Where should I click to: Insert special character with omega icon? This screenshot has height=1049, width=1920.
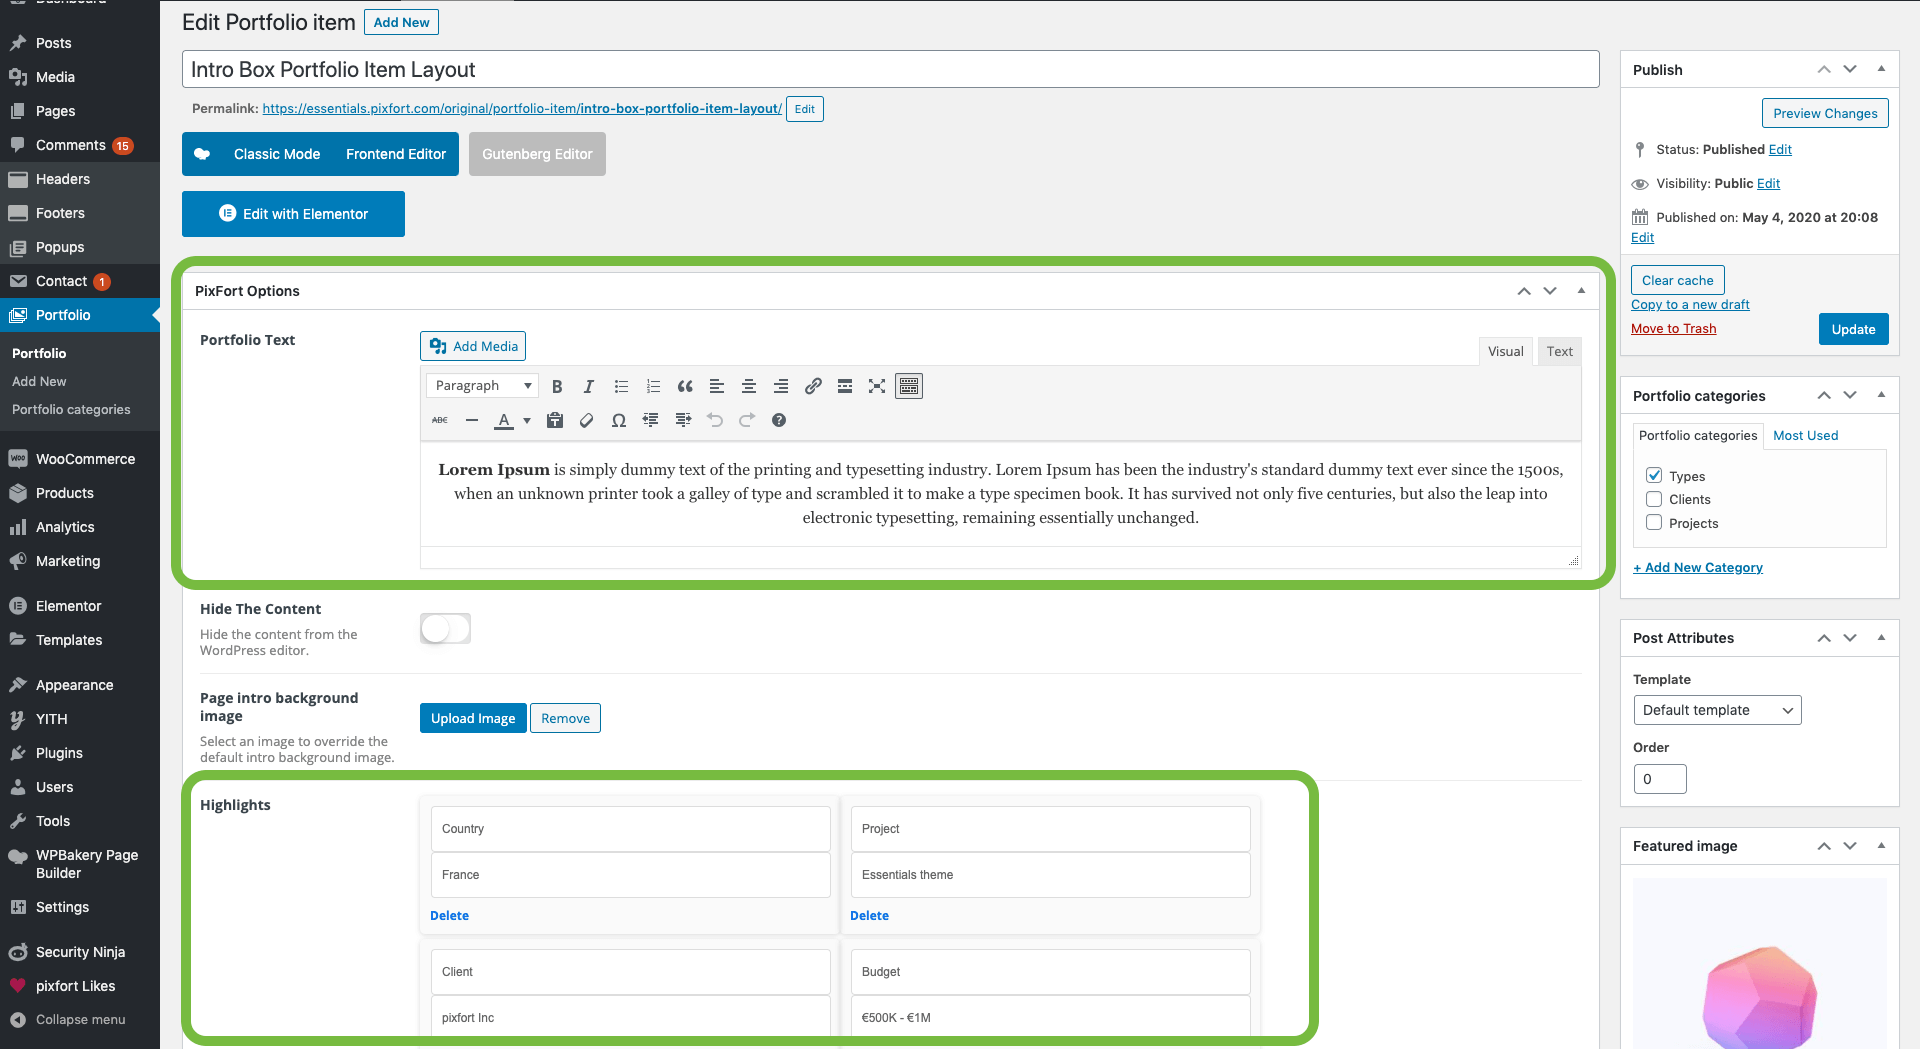[619, 420]
